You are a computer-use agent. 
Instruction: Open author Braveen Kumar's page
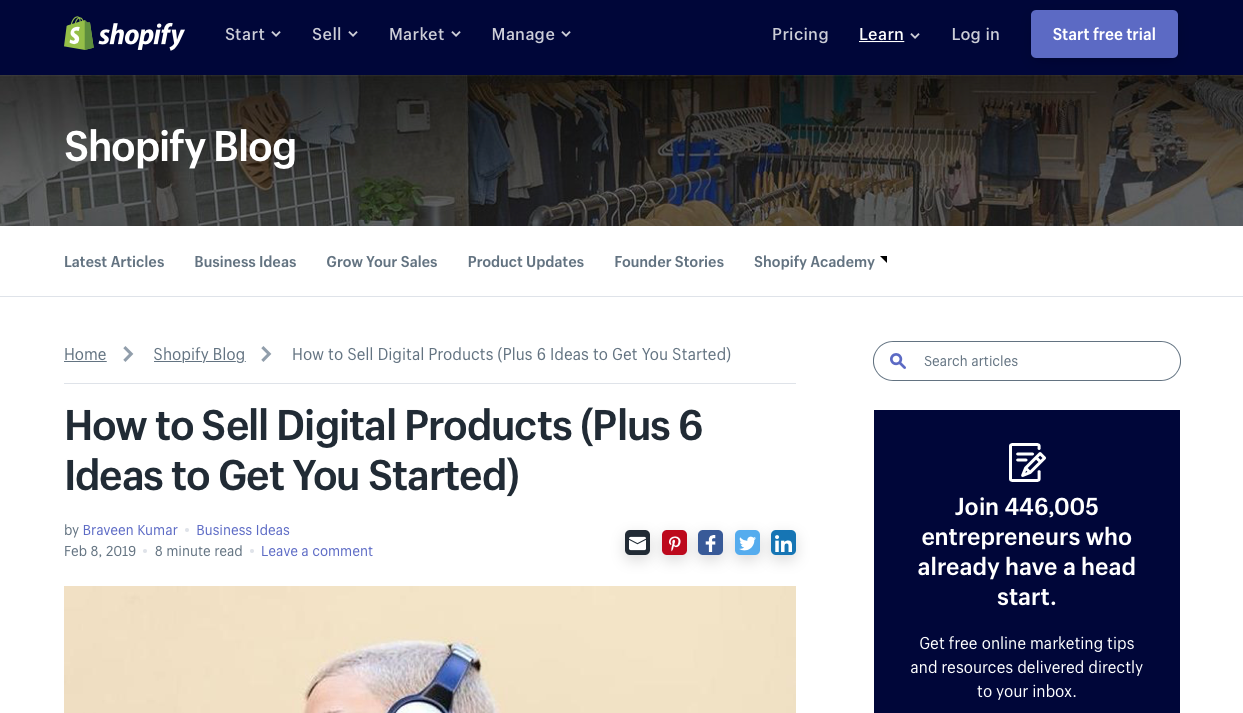[x=130, y=530]
